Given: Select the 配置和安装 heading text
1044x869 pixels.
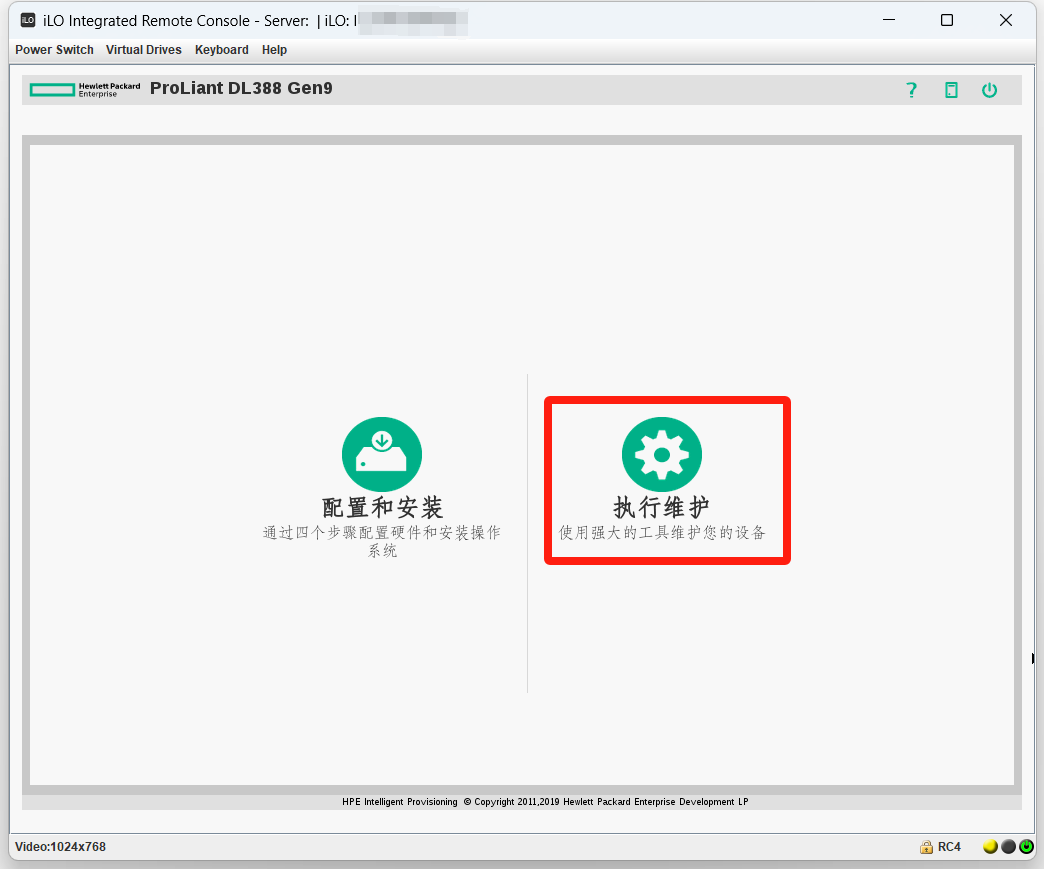Looking at the screenshot, I should 382,507.
